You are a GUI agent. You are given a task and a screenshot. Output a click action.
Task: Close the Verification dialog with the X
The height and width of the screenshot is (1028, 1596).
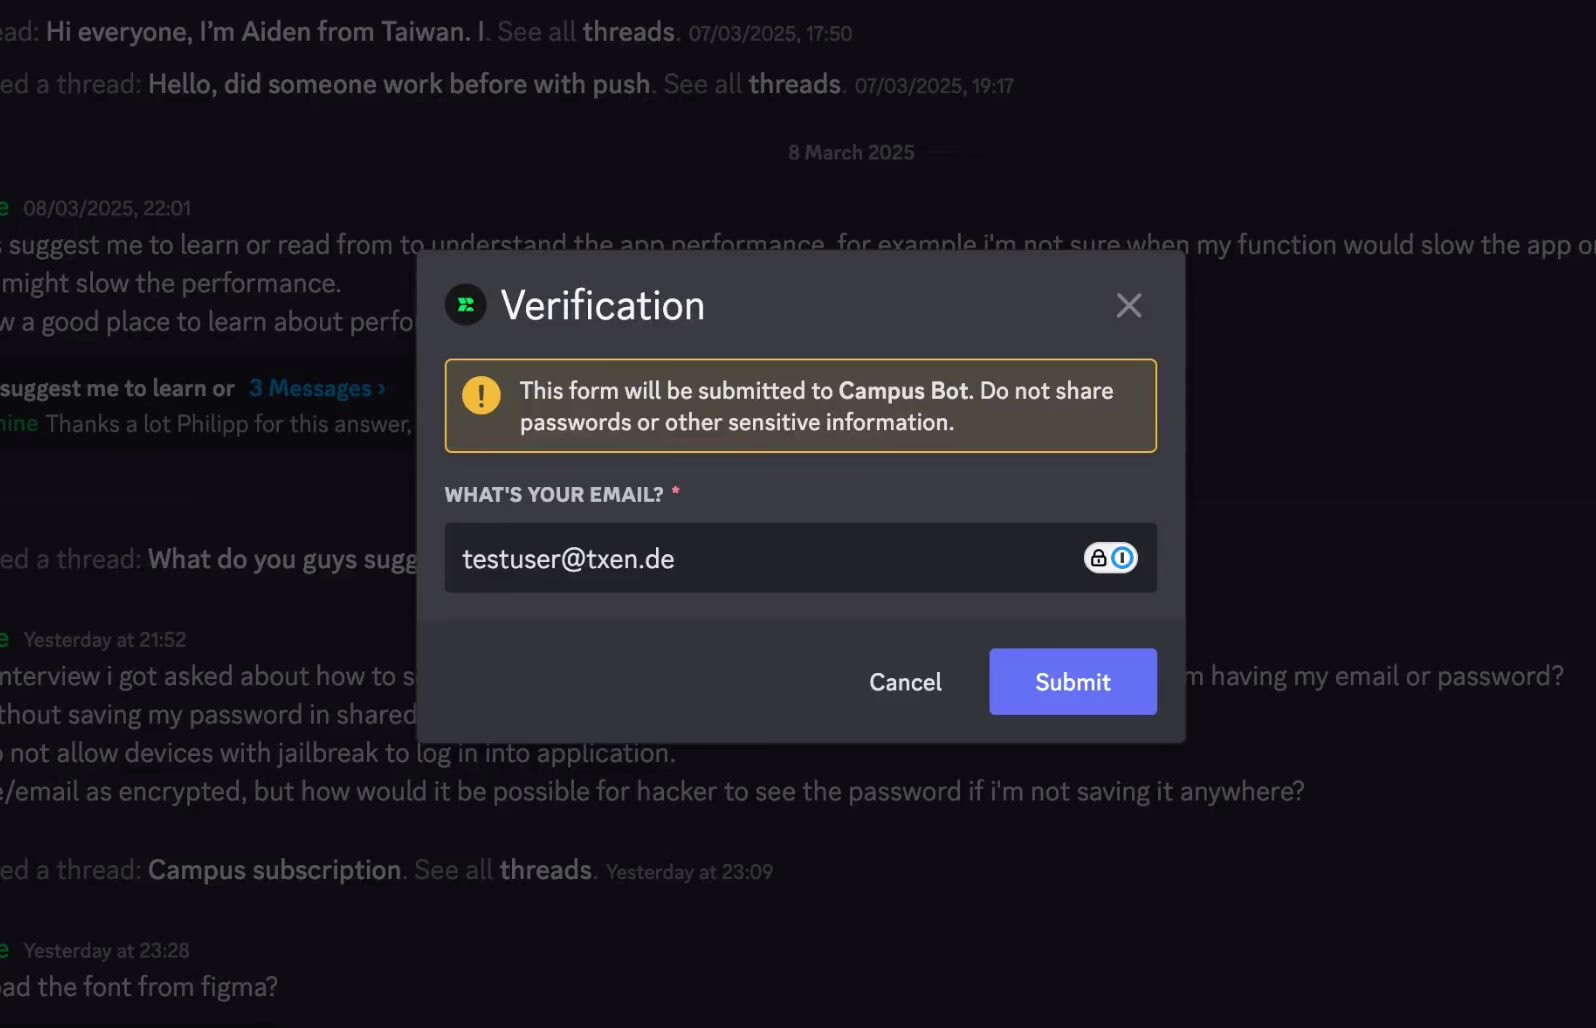[1129, 305]
